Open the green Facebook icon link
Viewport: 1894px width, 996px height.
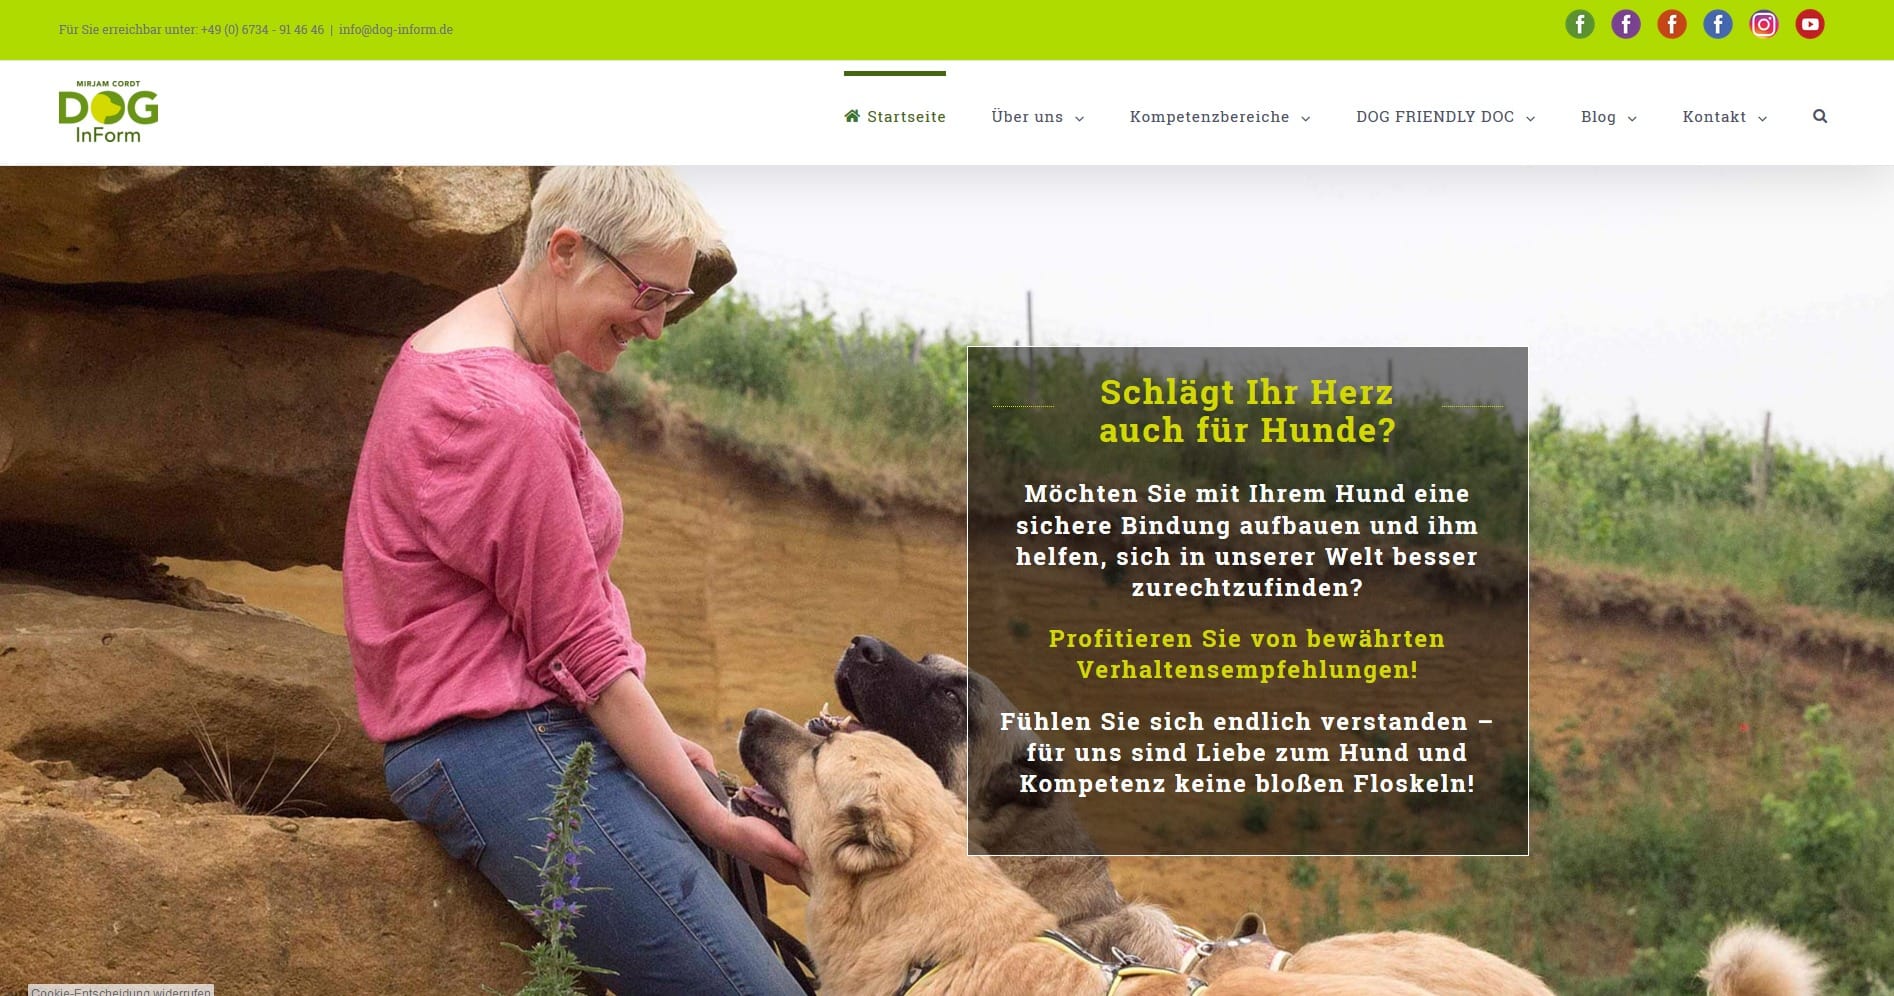1580,24
